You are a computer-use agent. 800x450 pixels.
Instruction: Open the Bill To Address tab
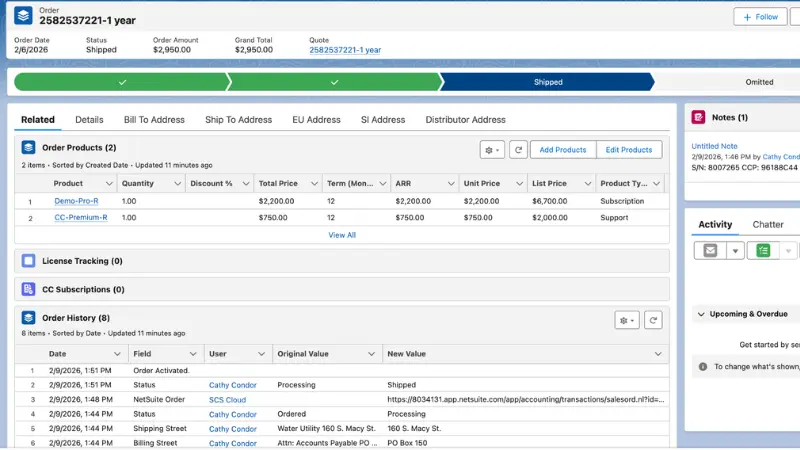(x=154, y=119)
